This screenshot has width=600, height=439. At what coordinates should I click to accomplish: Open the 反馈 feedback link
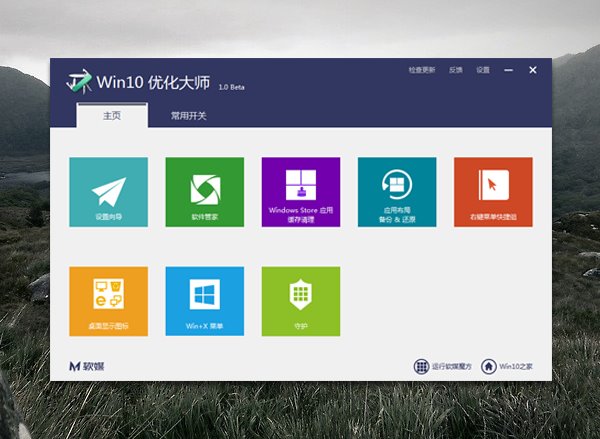coord(456,71)
